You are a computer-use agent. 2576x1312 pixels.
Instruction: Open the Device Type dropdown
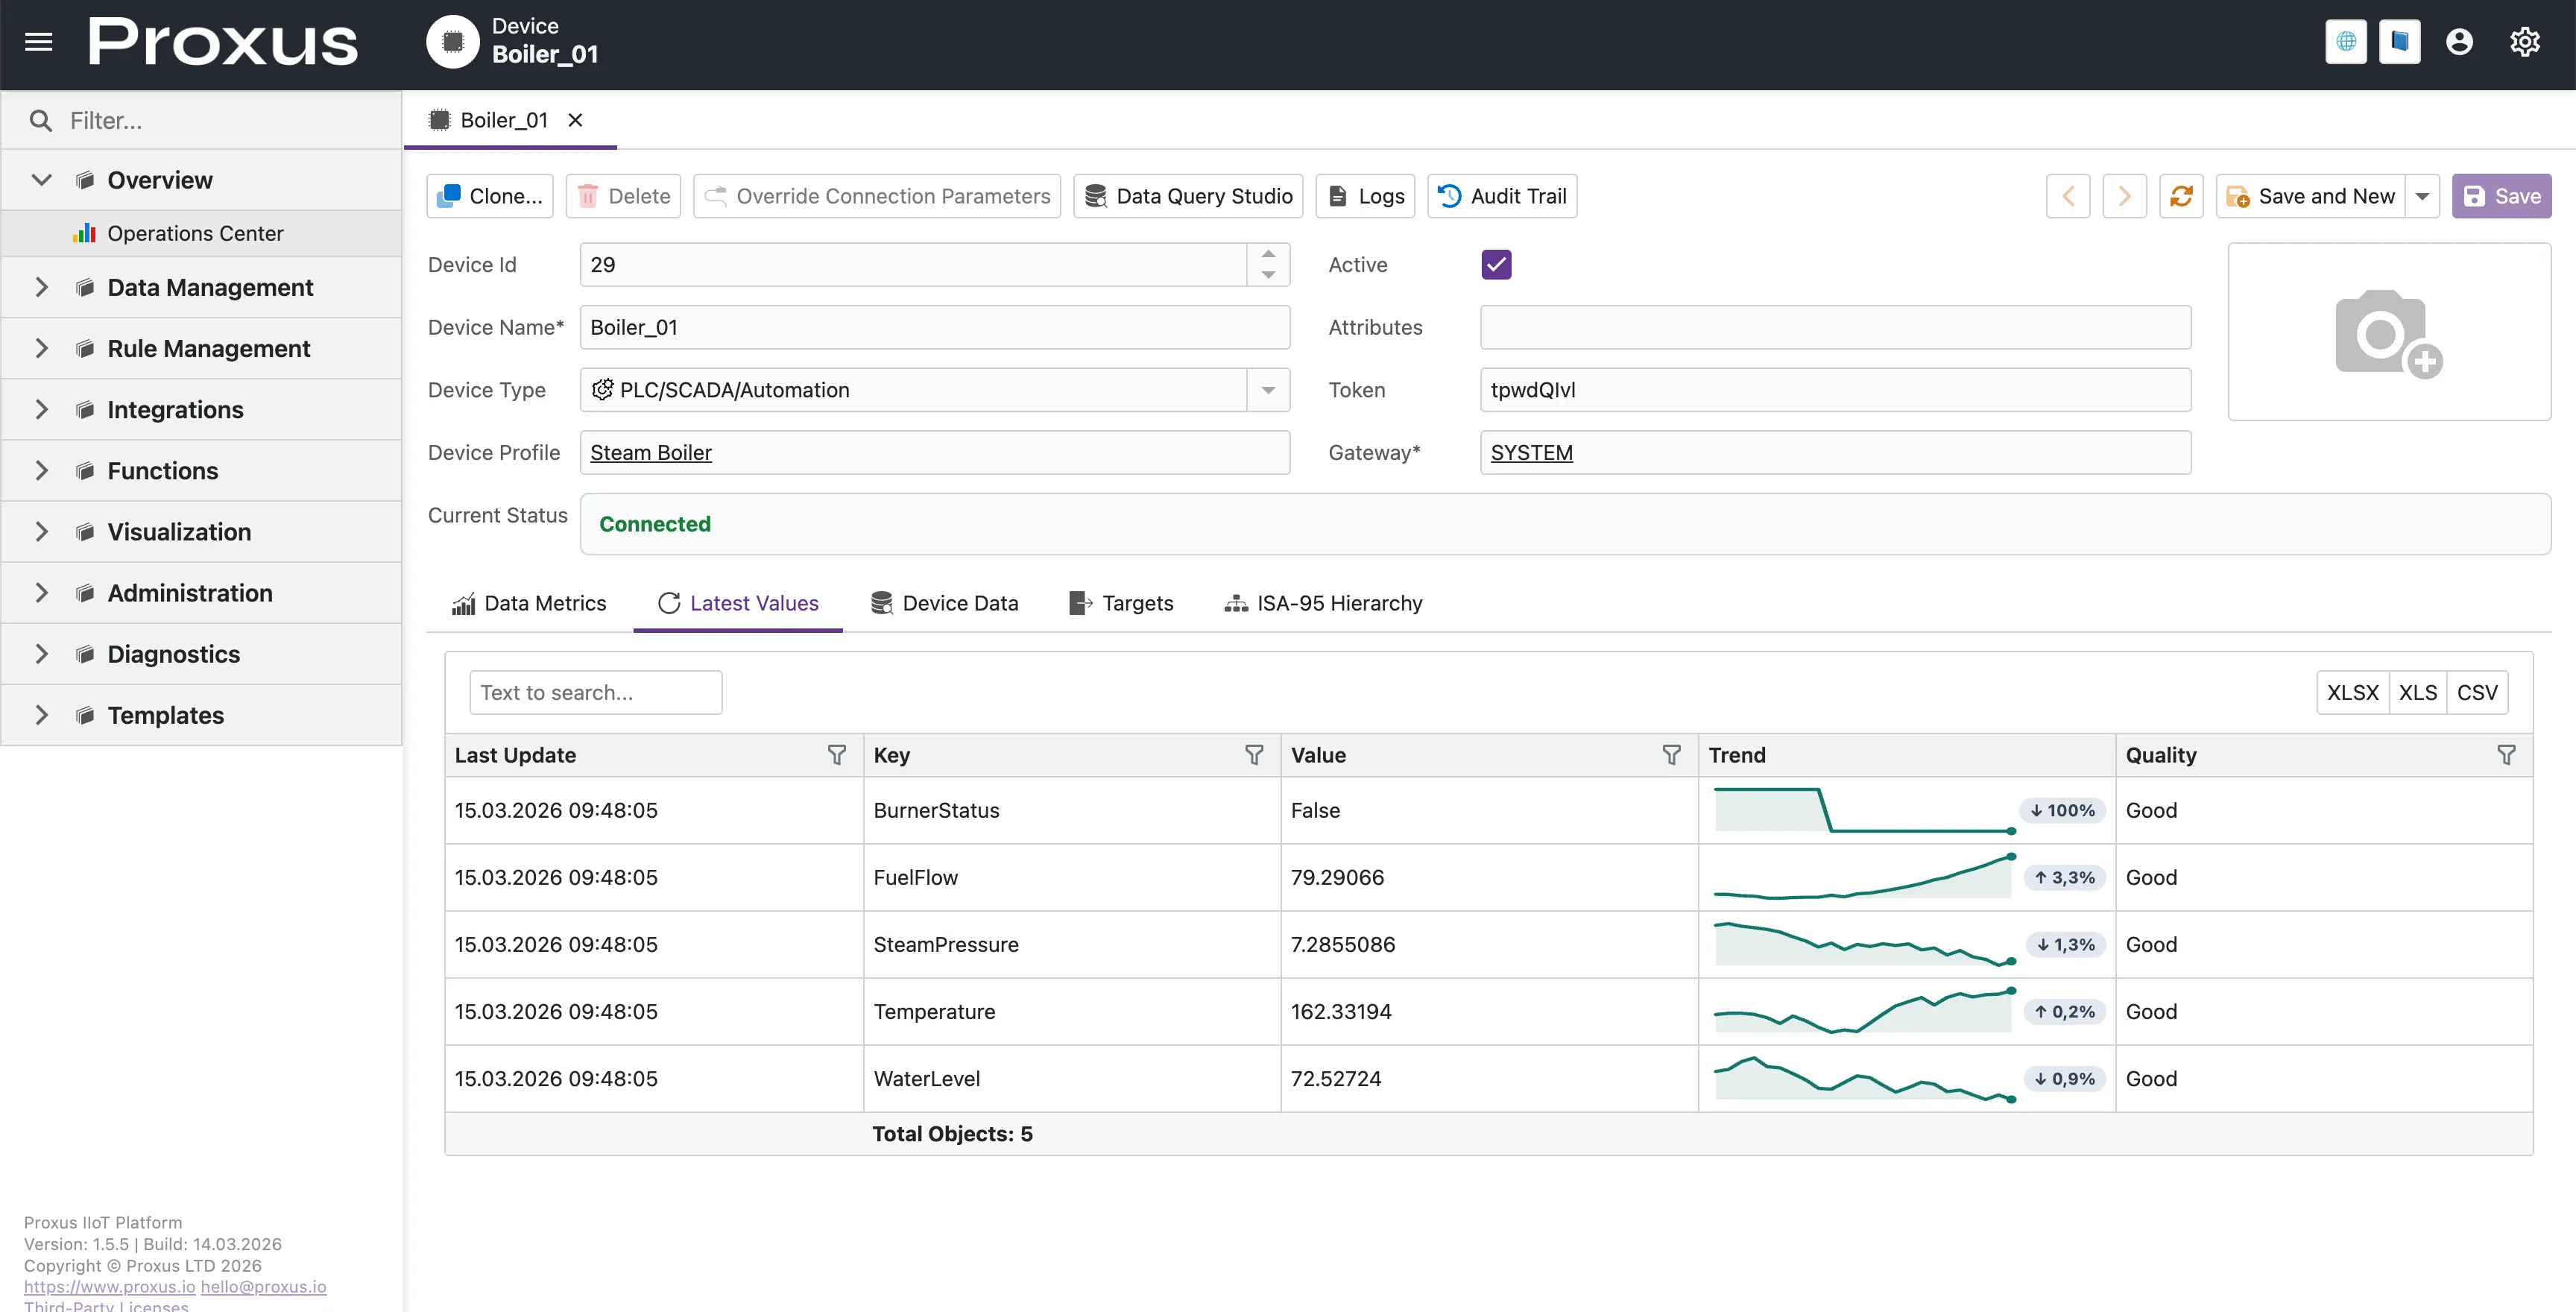click(1268, 390)
